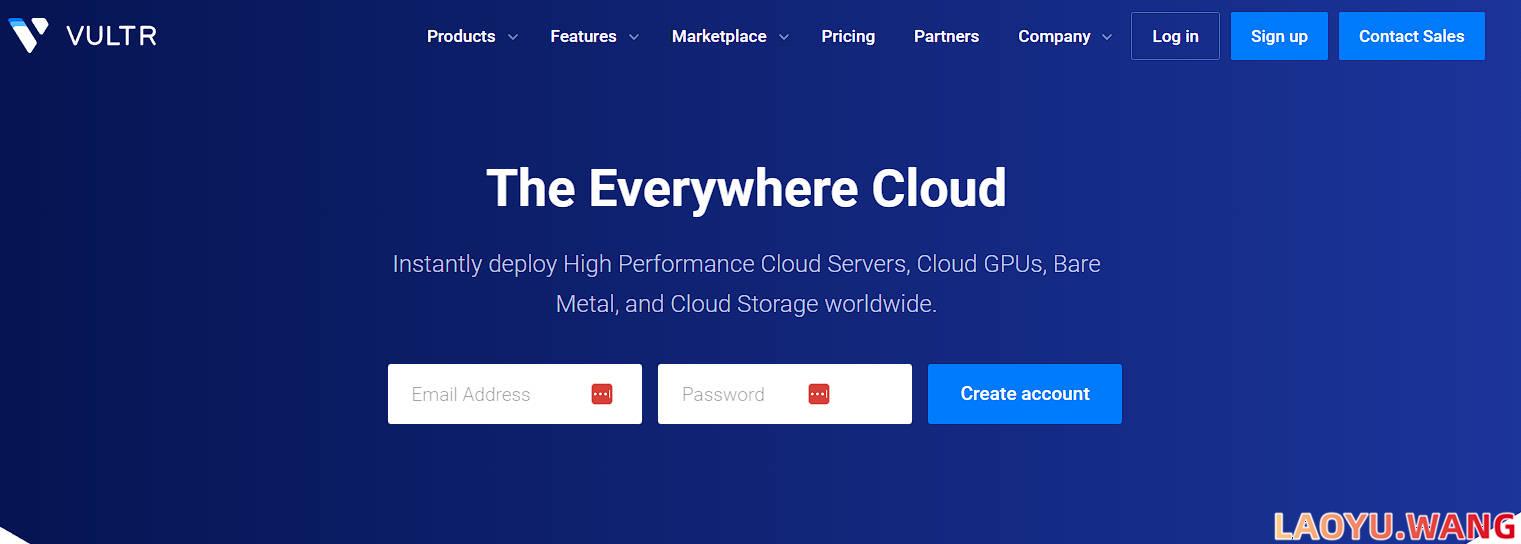Click the Contact Sales button
1521x544 pixels.
click(x=1411, y=36)
